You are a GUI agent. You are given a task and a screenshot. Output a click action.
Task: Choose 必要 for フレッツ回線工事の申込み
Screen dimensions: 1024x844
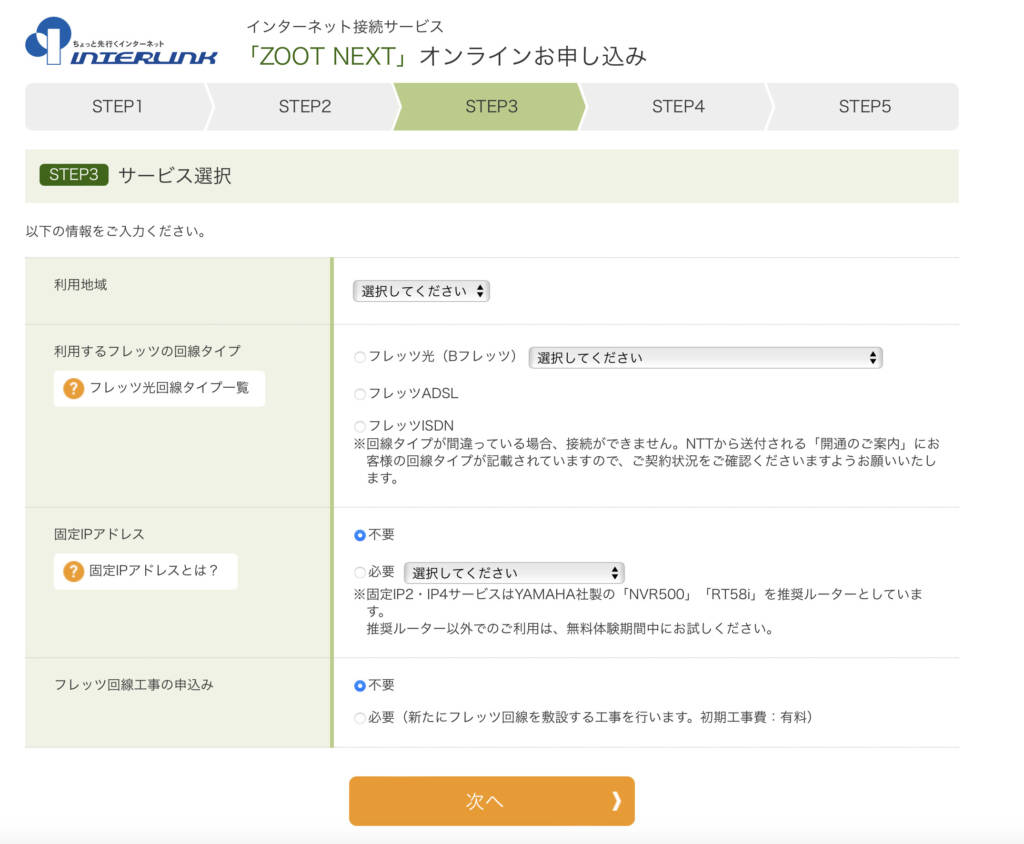point(359,718)
